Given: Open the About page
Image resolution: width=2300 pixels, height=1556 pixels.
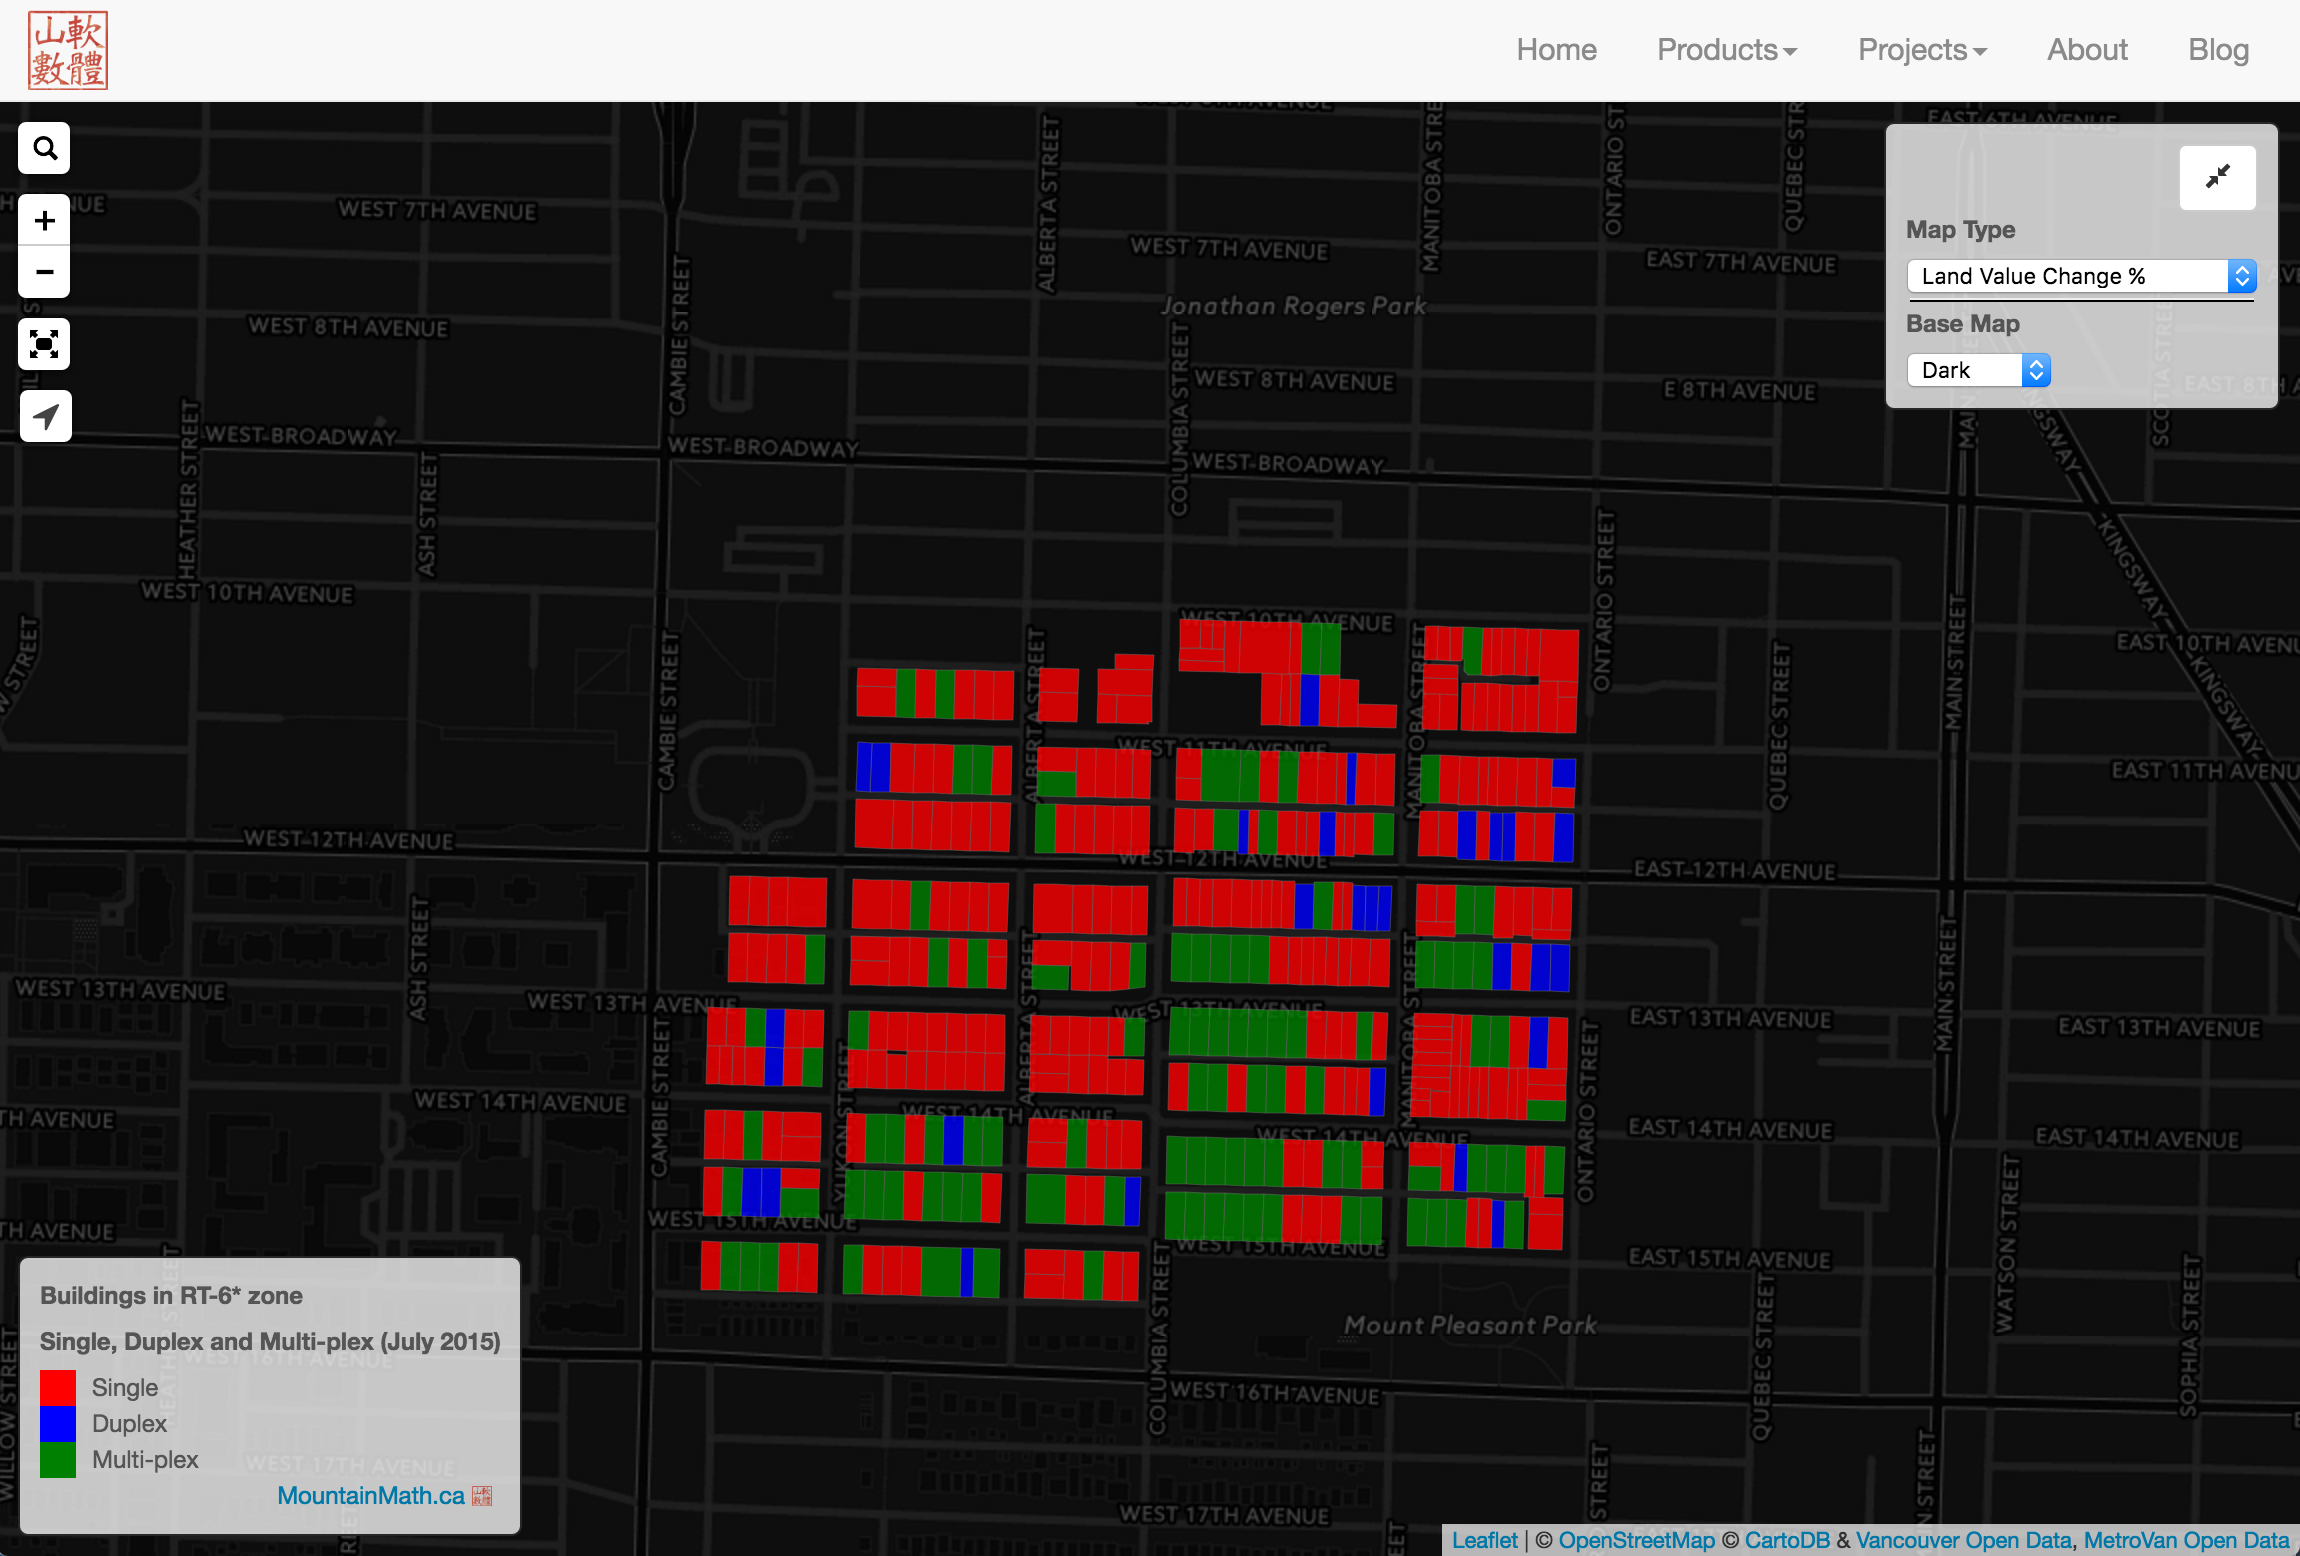Looking at the screenshot, I should [x=2087, y=50].
